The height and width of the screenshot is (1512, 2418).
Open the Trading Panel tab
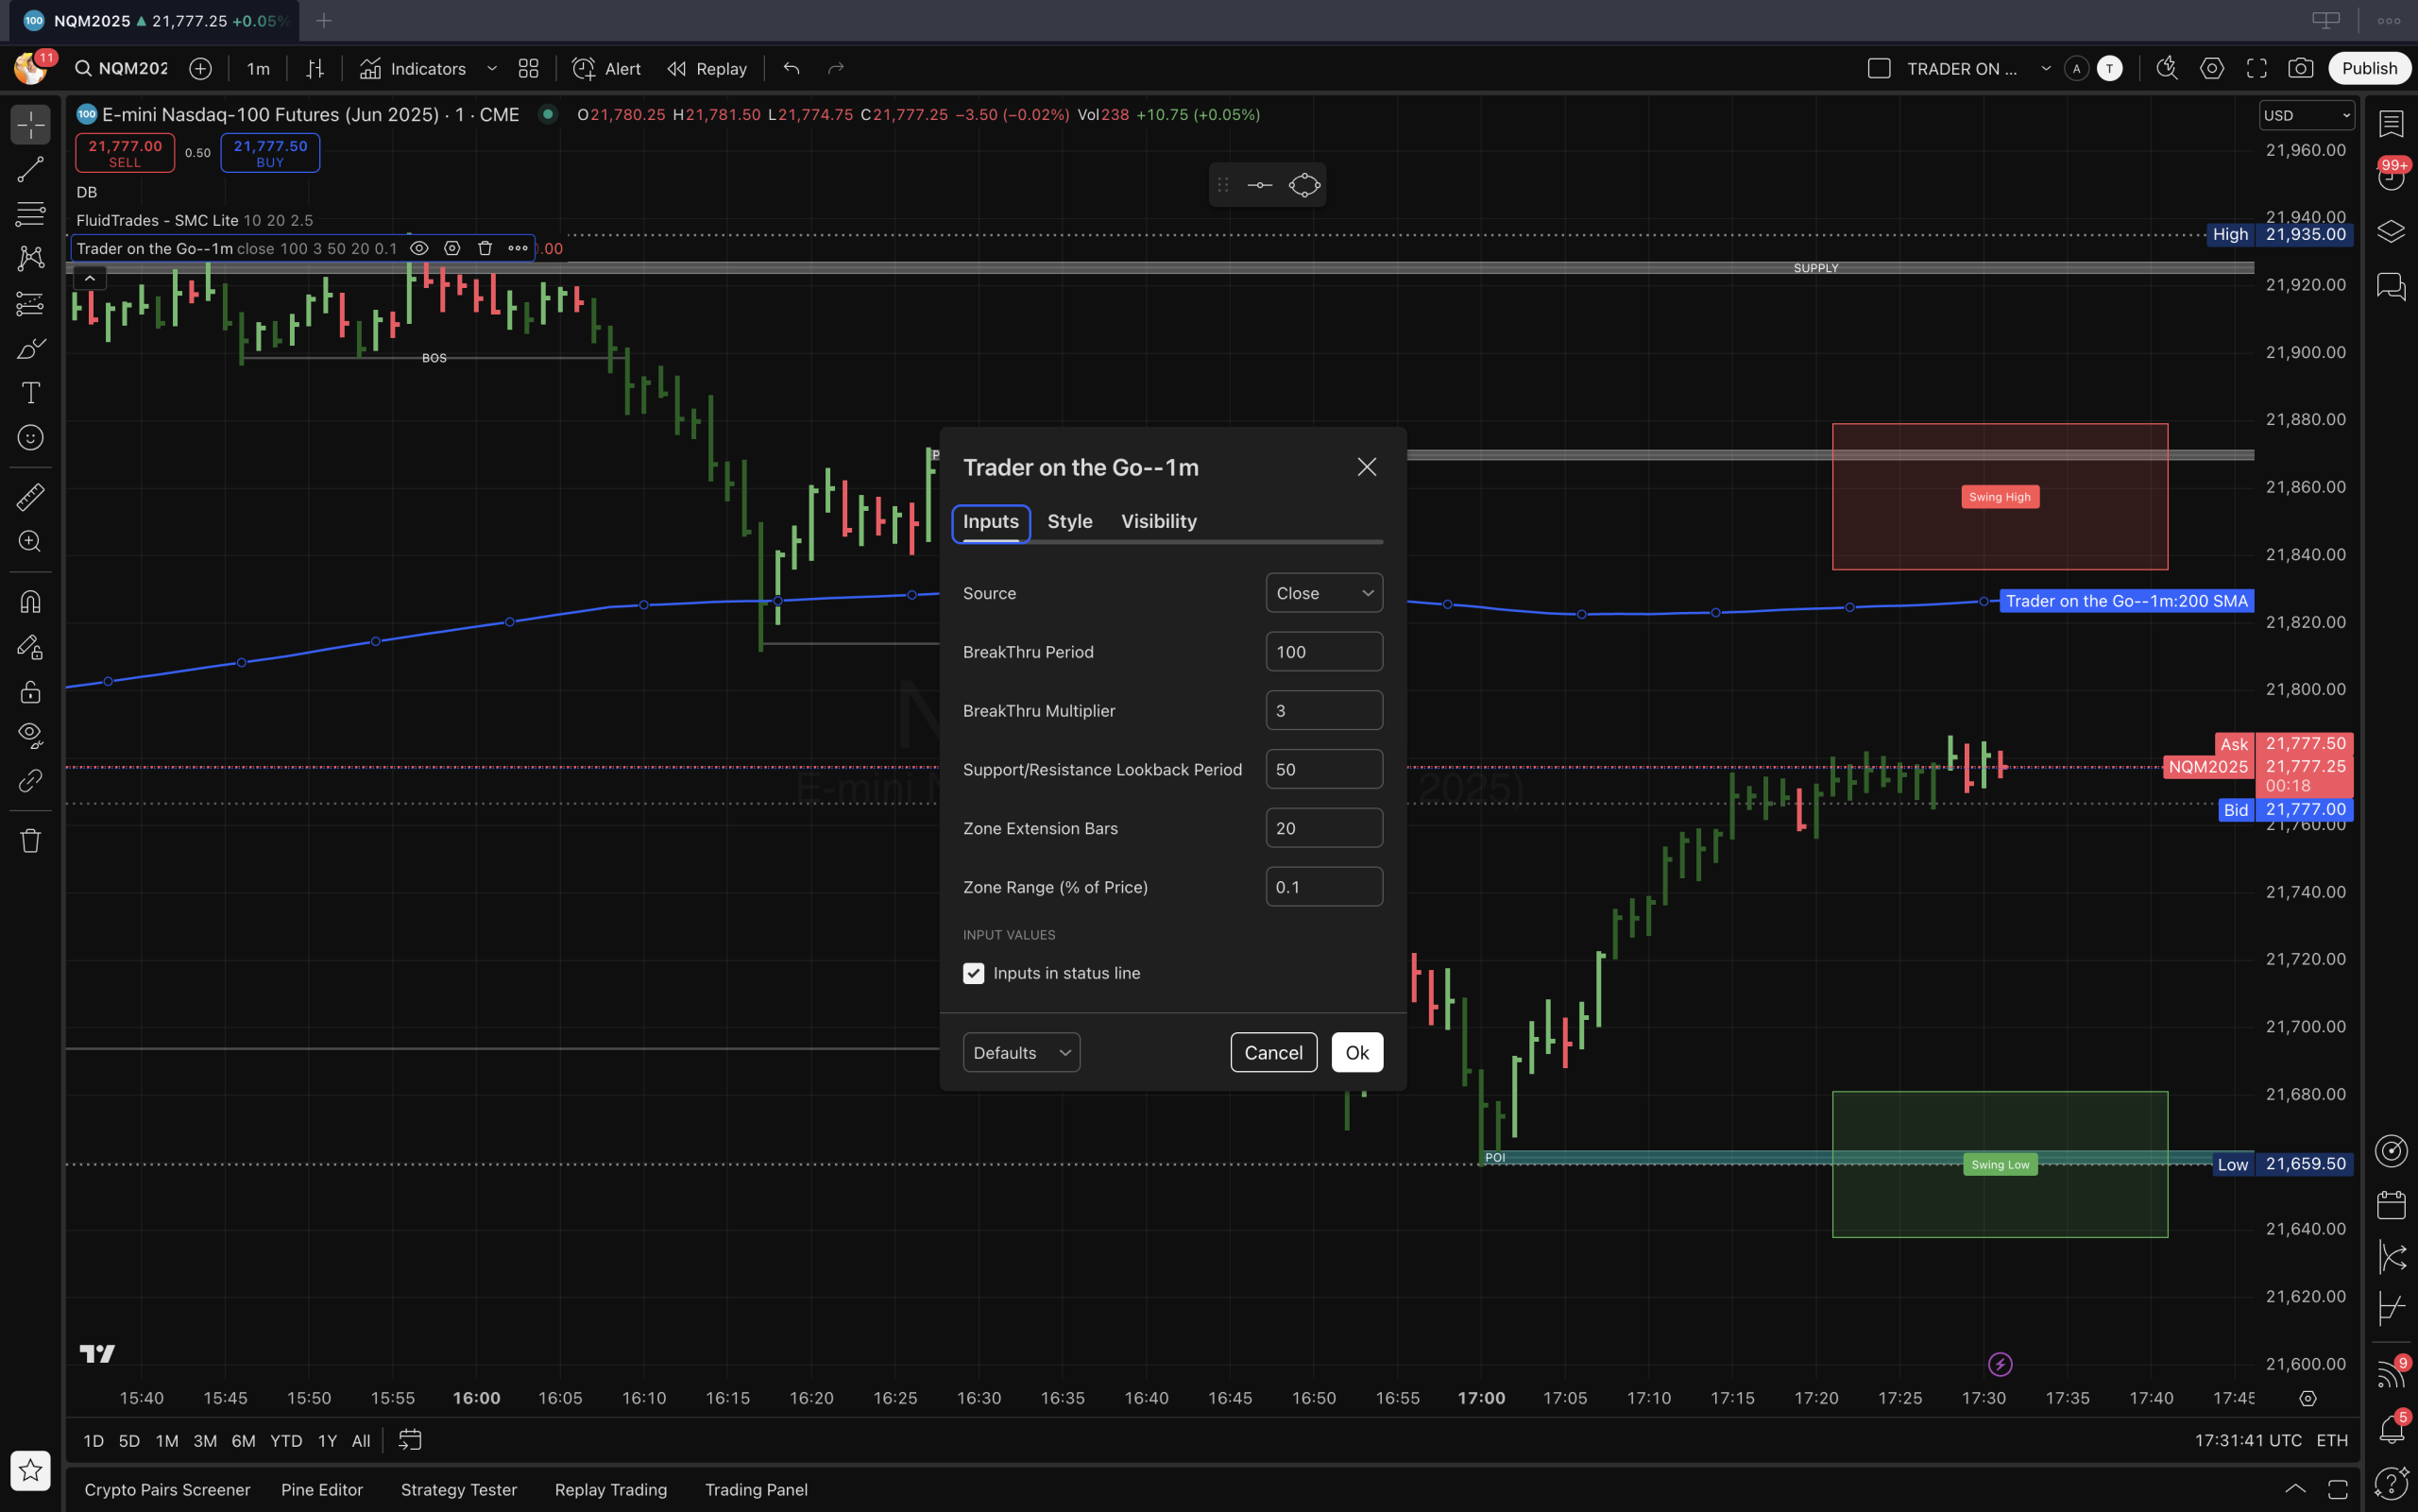[756, 1489]
